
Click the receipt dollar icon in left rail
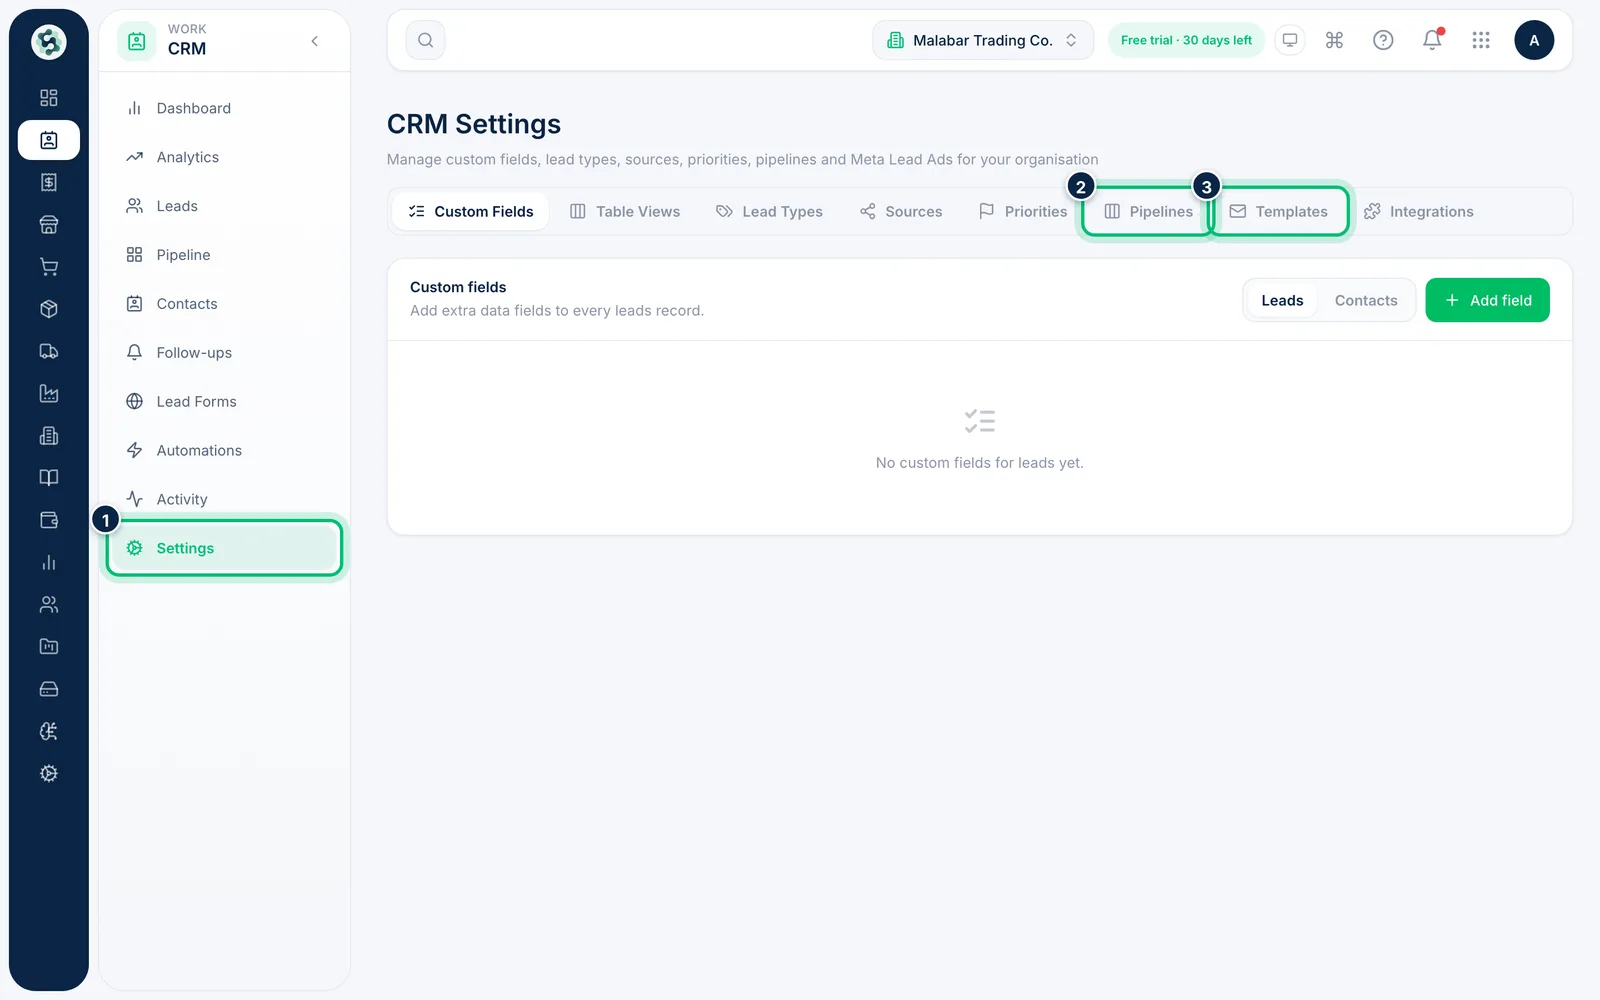pyautogui.click(x=48, y=182)
